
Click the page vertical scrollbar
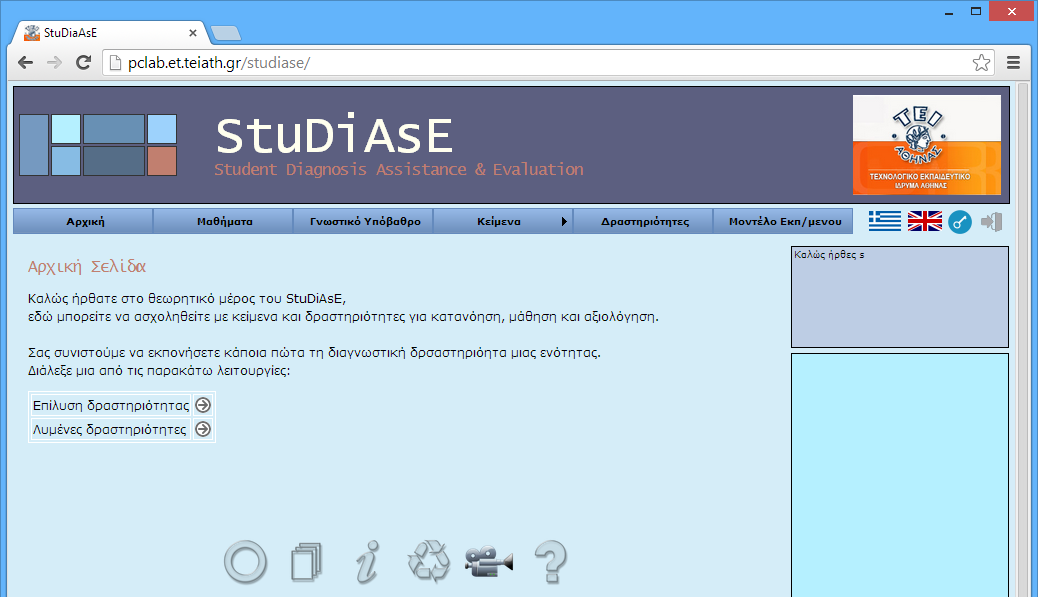[1023, 339]
